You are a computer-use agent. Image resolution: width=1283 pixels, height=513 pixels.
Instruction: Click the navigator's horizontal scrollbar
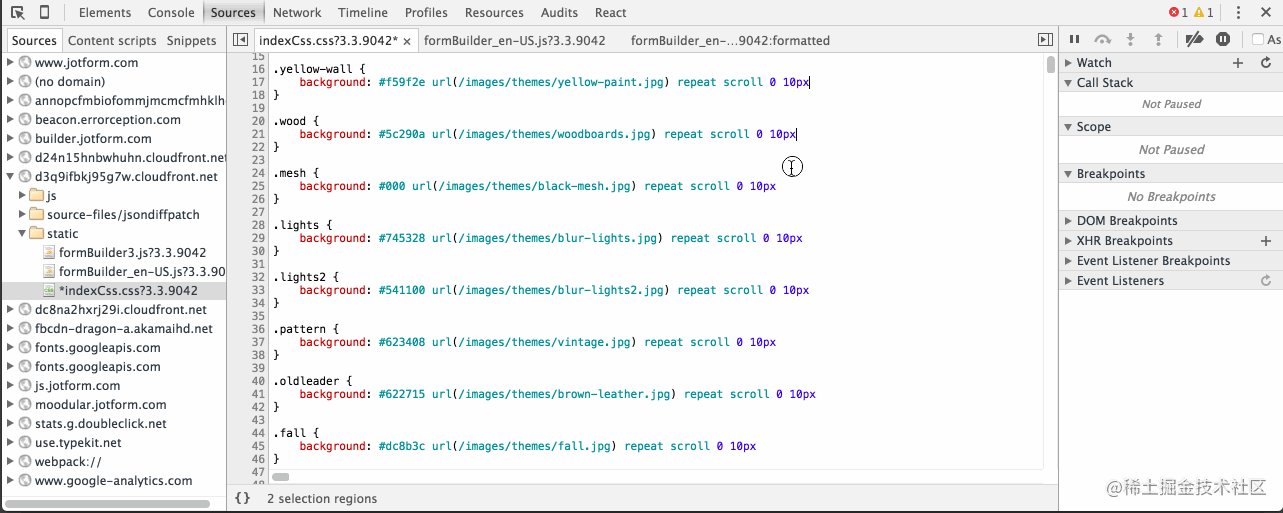point(107,503)
